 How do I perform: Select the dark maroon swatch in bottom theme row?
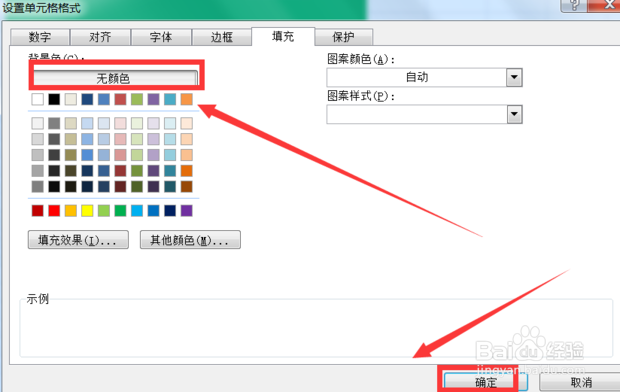pyautogui.click(x=120, y=186)
